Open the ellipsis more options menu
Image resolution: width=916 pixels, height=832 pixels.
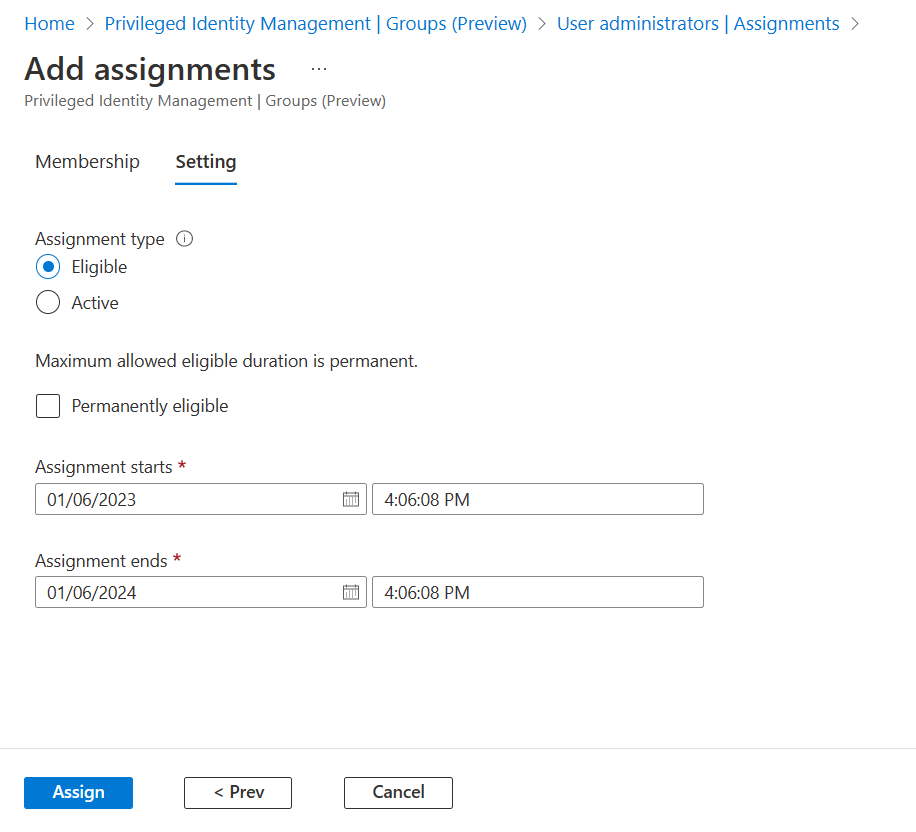318,69
